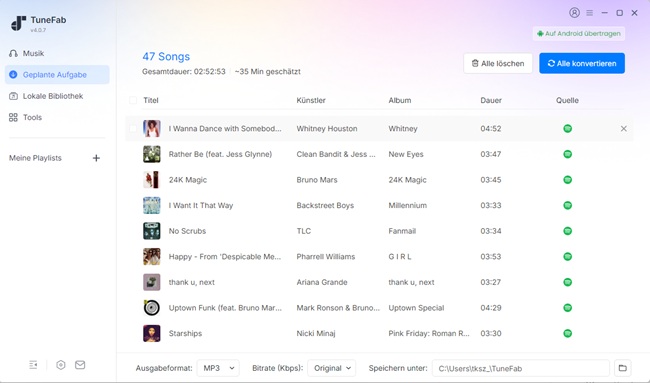
Task: Click Spotify source icon for No Scrubs
Action: coord(568,231)
